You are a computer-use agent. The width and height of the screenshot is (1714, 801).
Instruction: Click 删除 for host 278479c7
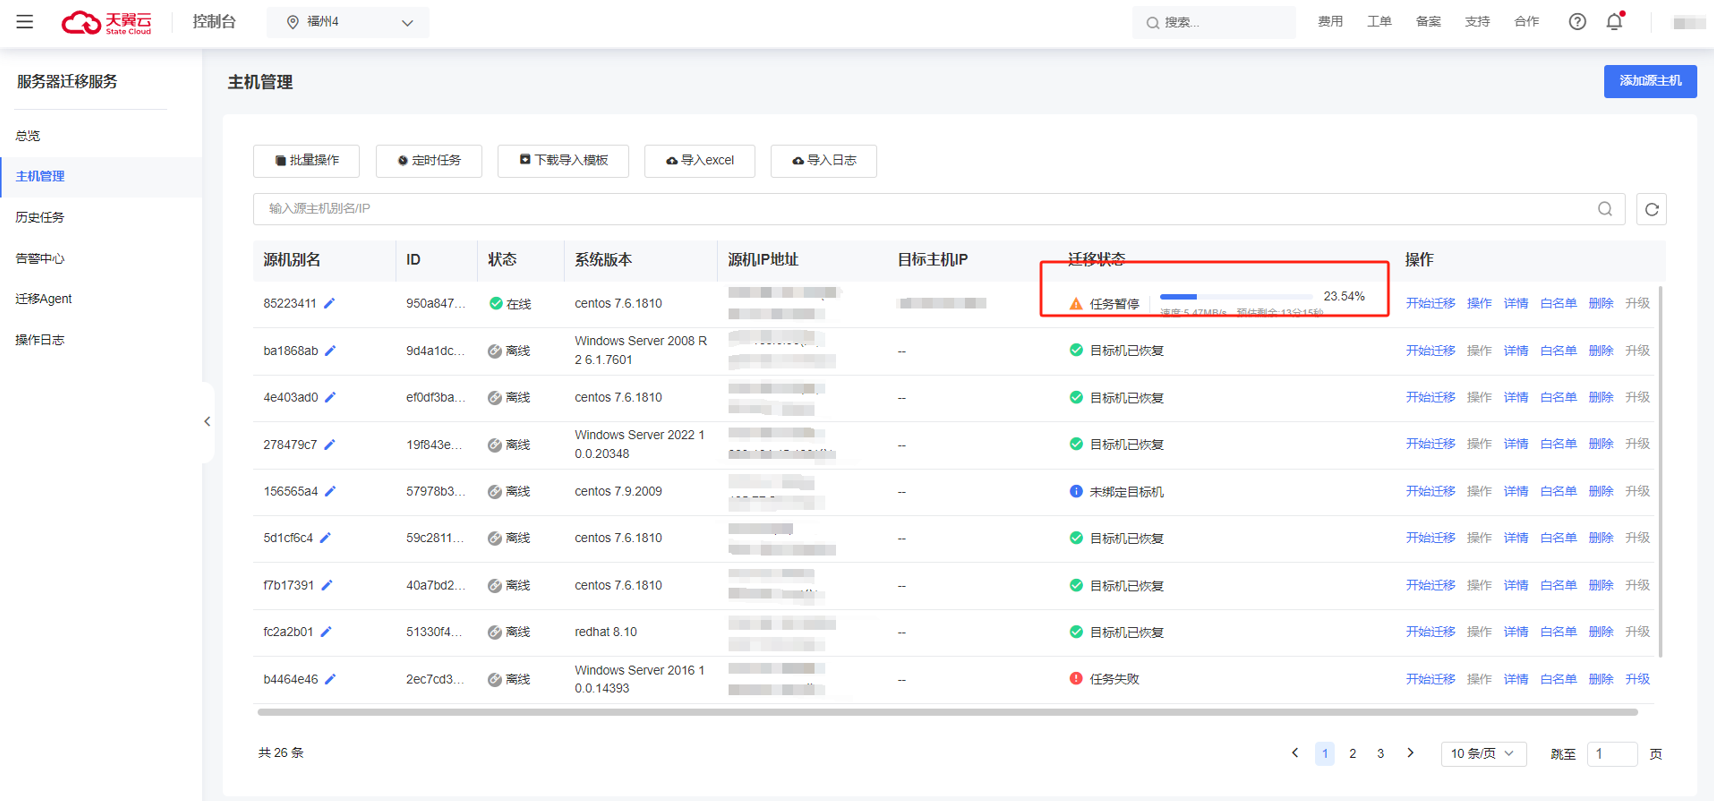coord(1601,444)
